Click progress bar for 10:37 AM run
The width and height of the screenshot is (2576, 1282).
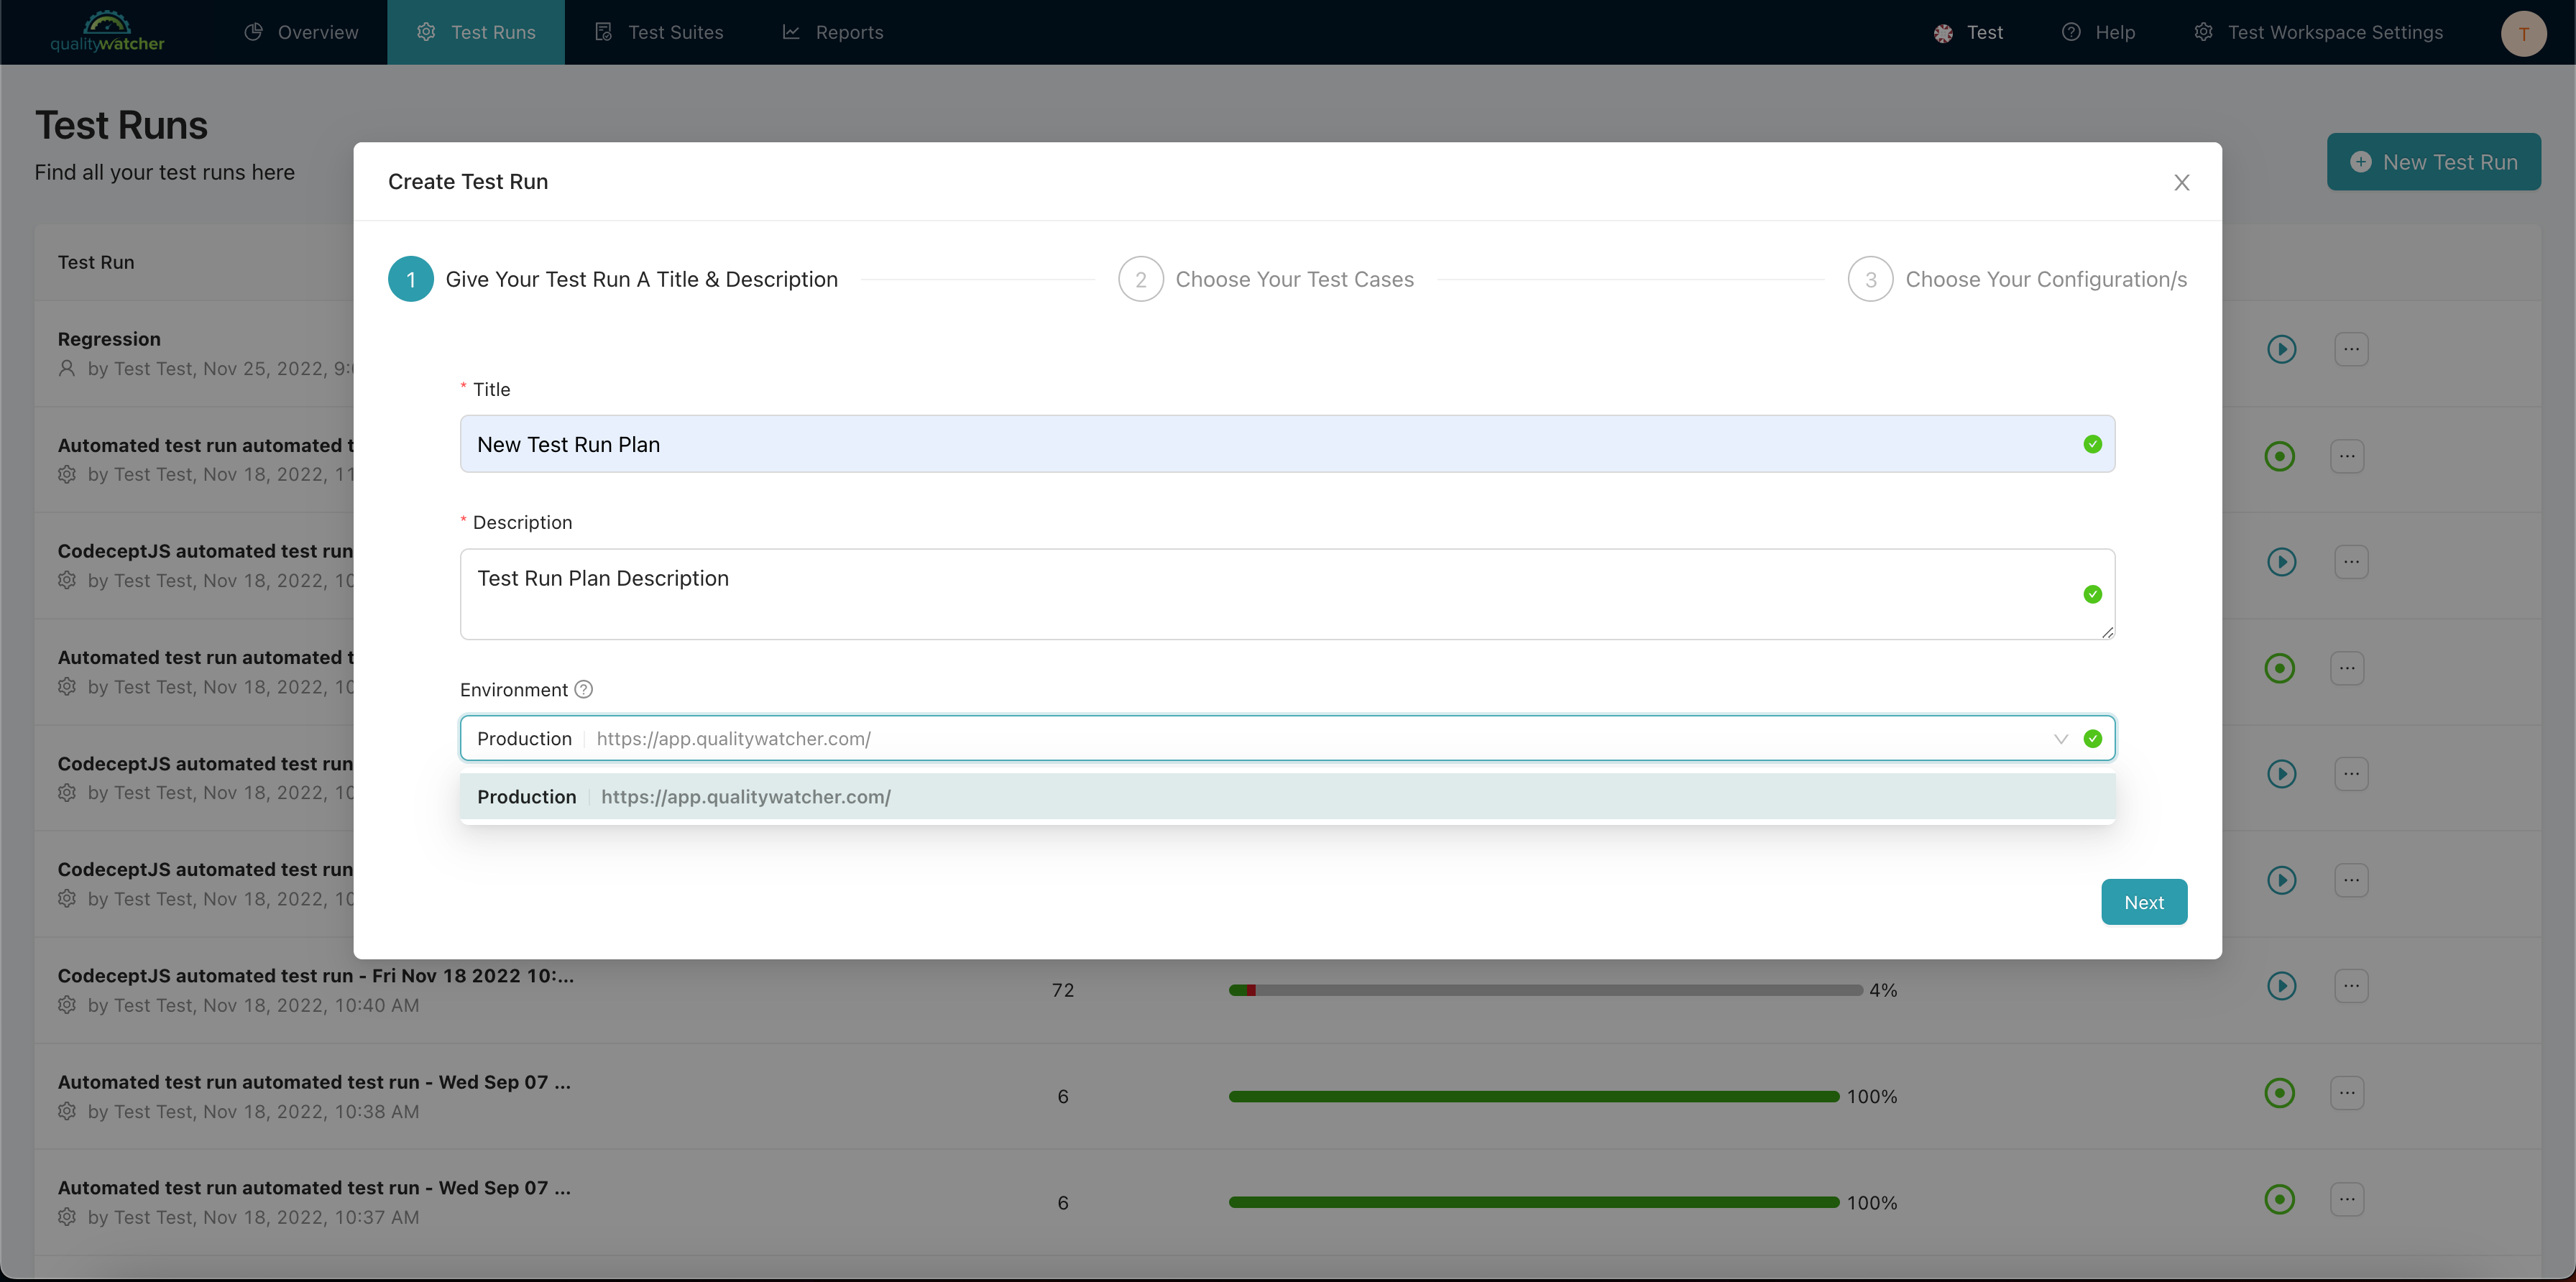click(x=1534, y=1202)
